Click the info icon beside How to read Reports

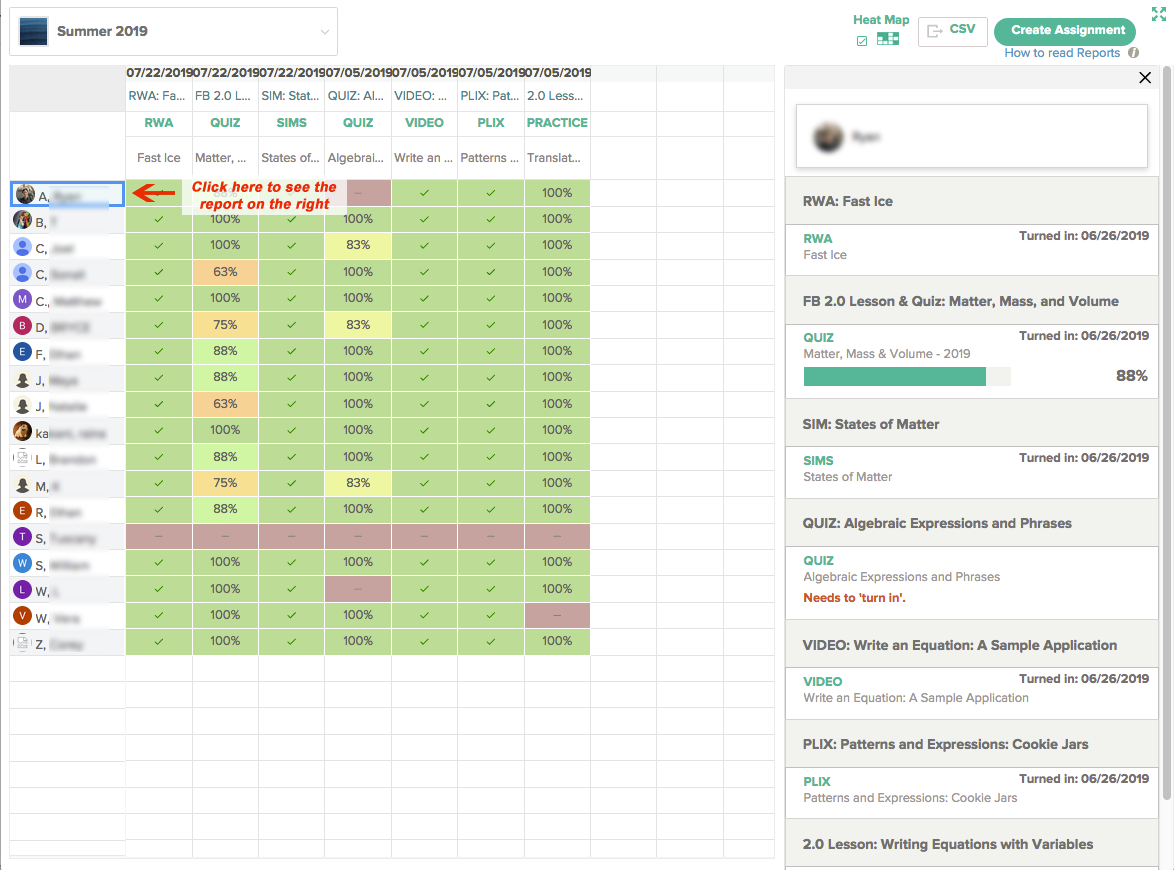[1134, 53]
